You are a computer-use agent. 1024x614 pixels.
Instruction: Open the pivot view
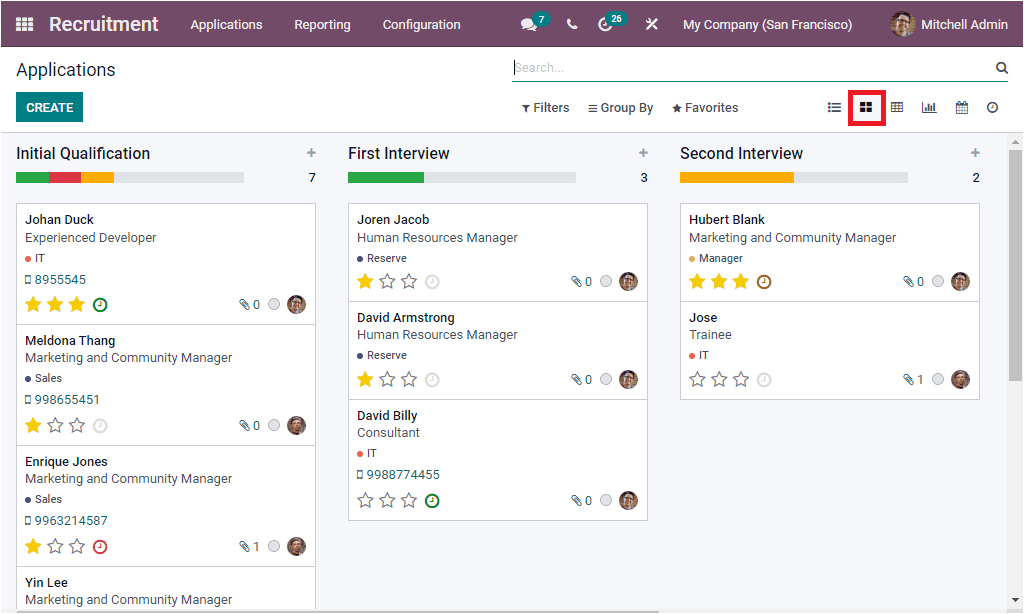point(897,107)
